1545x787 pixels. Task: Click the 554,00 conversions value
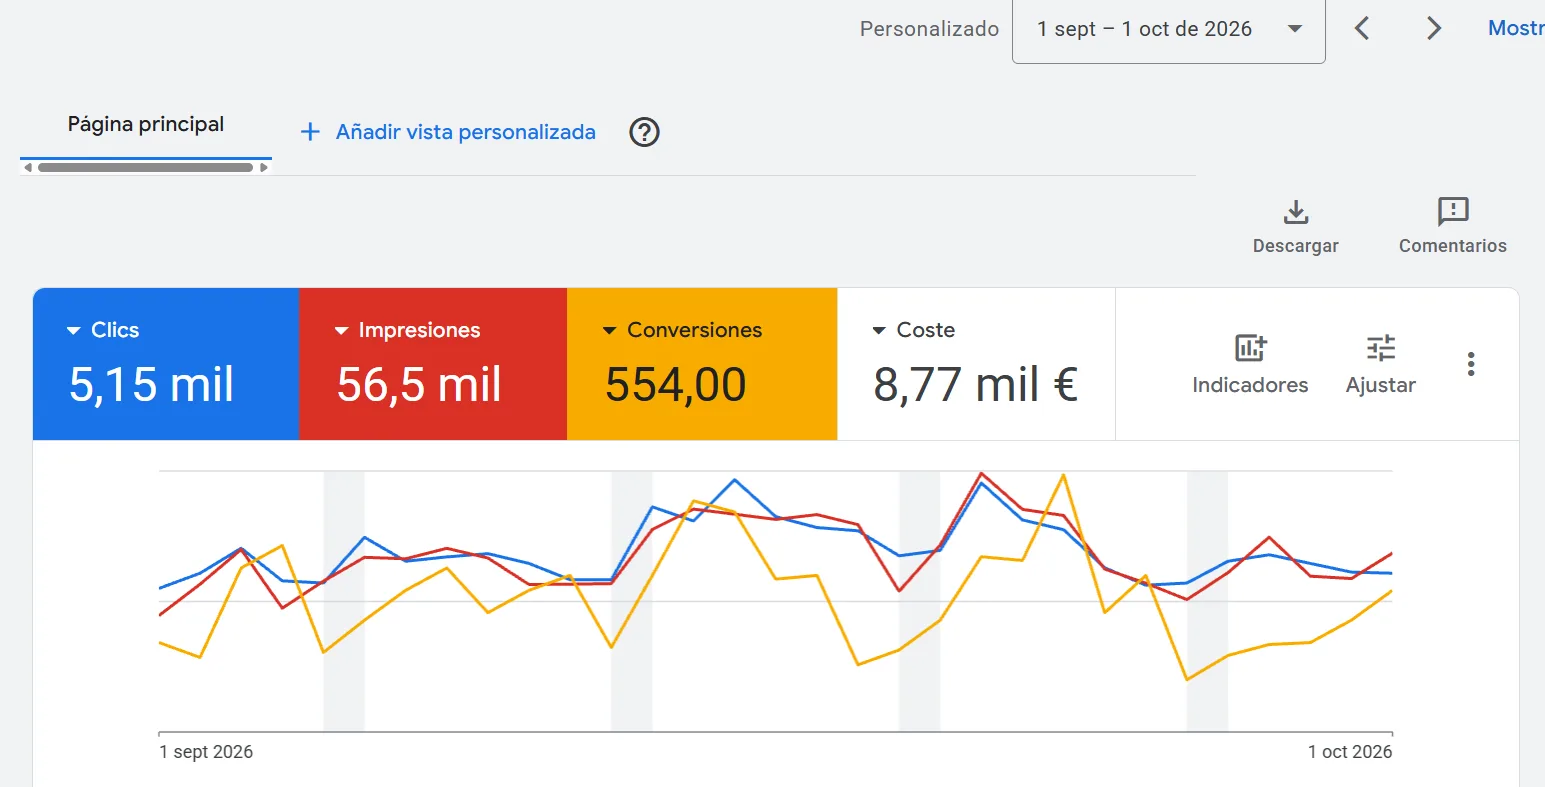click(676, 385)
